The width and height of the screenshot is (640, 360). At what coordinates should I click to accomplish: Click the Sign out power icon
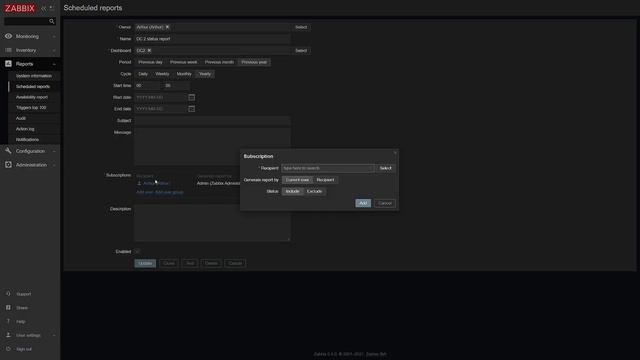8,349
